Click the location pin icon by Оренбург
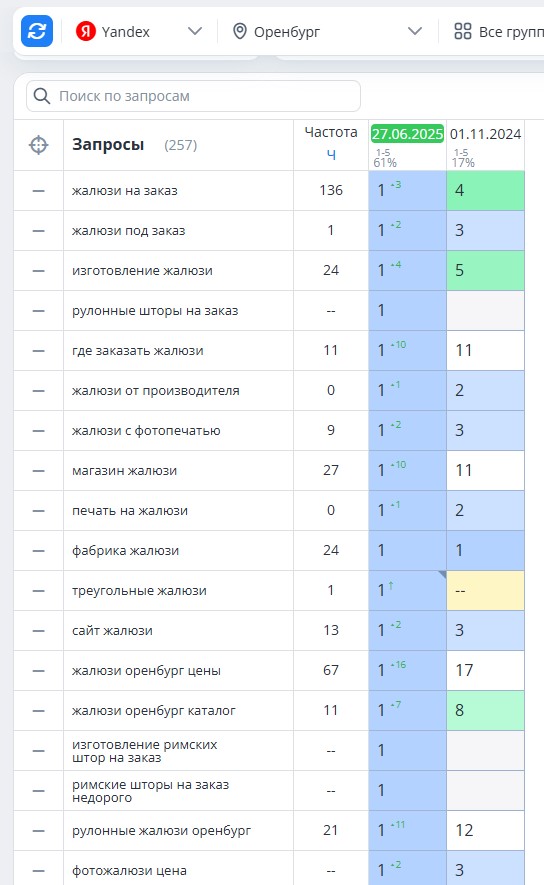Screen dimensions: 544x885 [x=240, y=32]
